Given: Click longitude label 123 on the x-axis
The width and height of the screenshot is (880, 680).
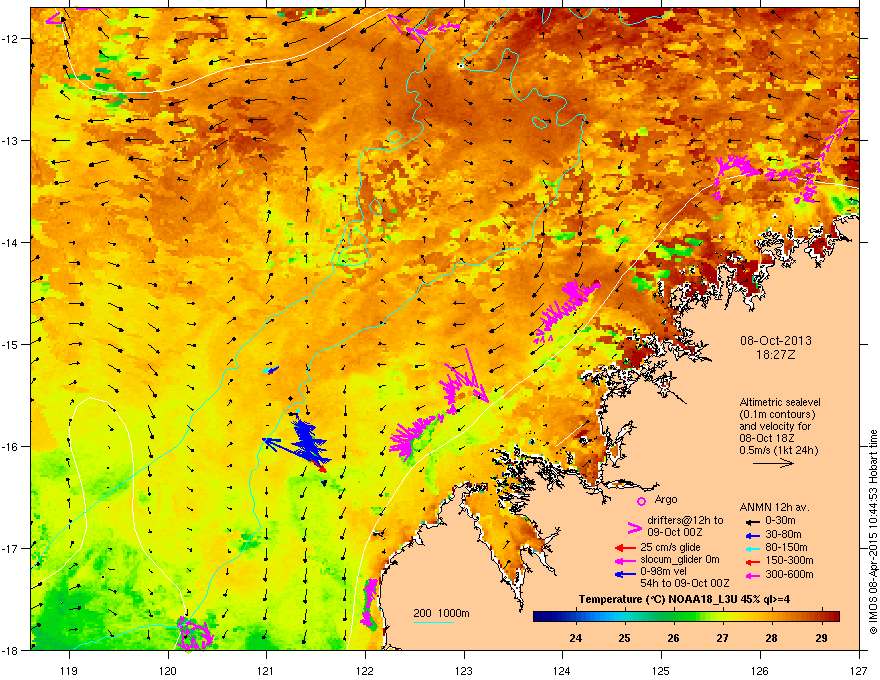Looking at the screenshot, I should click(464, 670).
